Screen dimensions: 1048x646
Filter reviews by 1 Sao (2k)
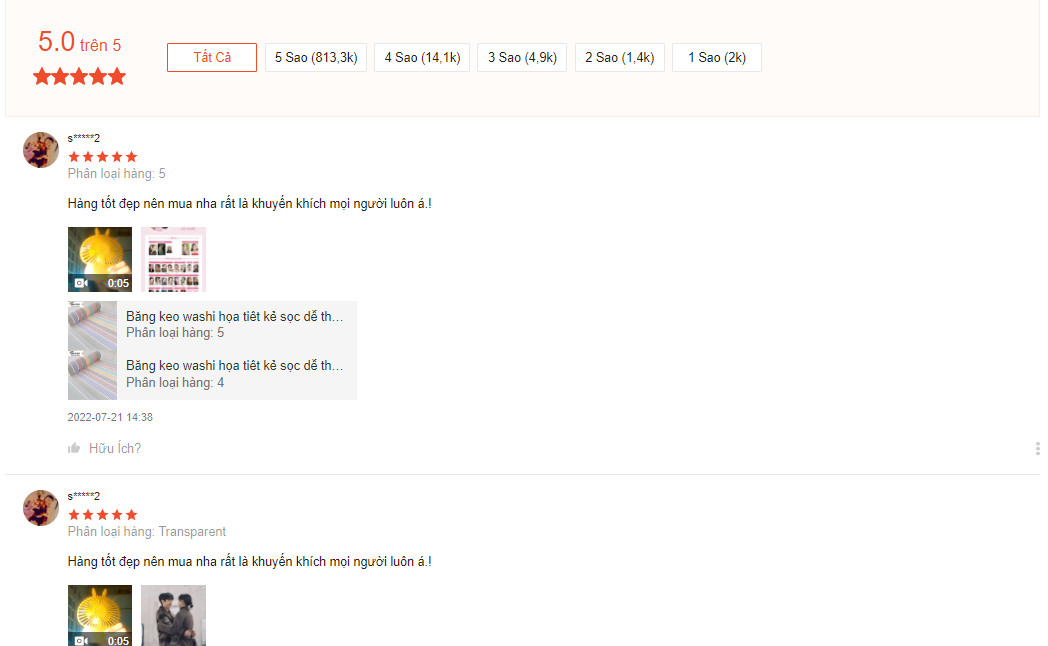716,58
